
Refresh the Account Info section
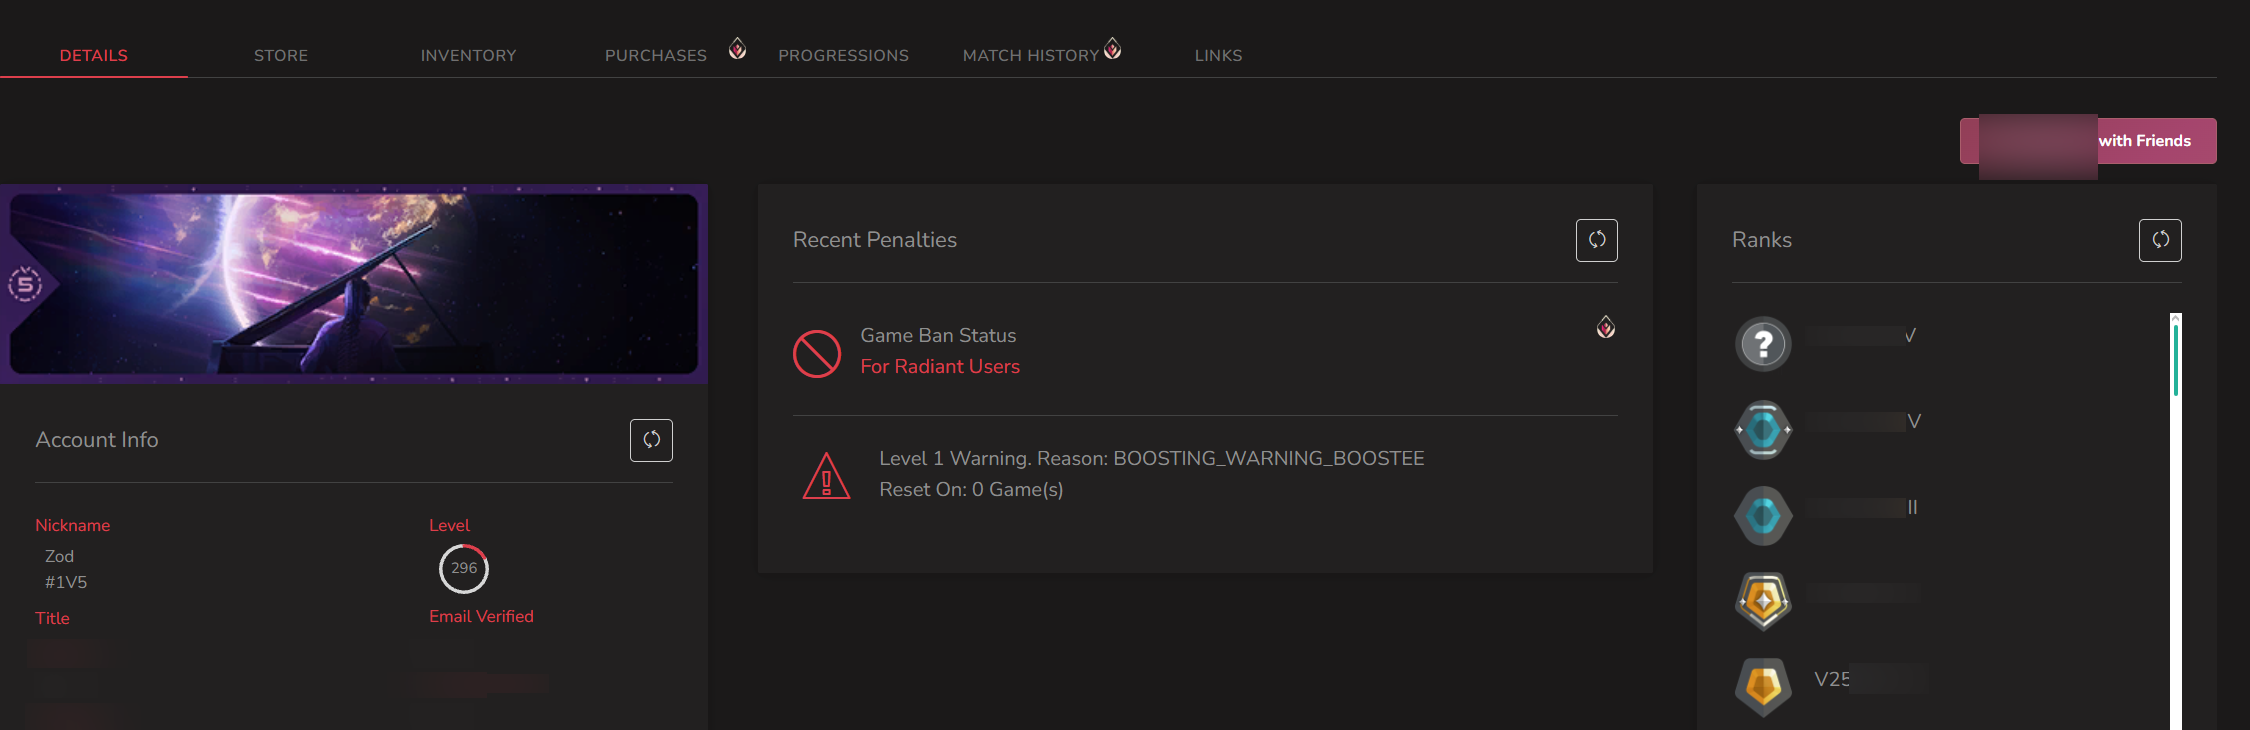coord(651,440)
